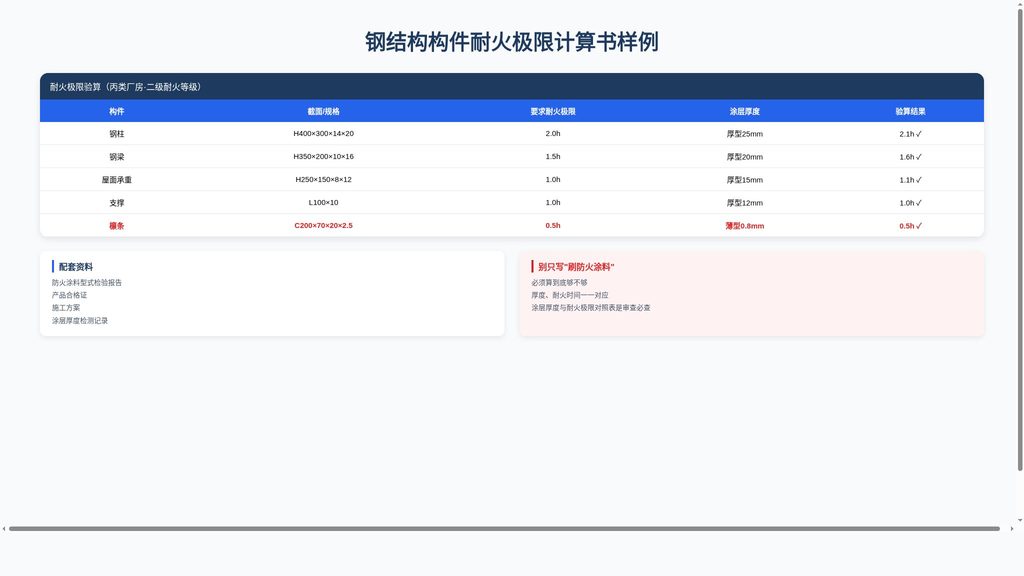Click the 1.6h ✓ result cell
This screenshot has width=1024, height=576.
[x=910, y=157]
